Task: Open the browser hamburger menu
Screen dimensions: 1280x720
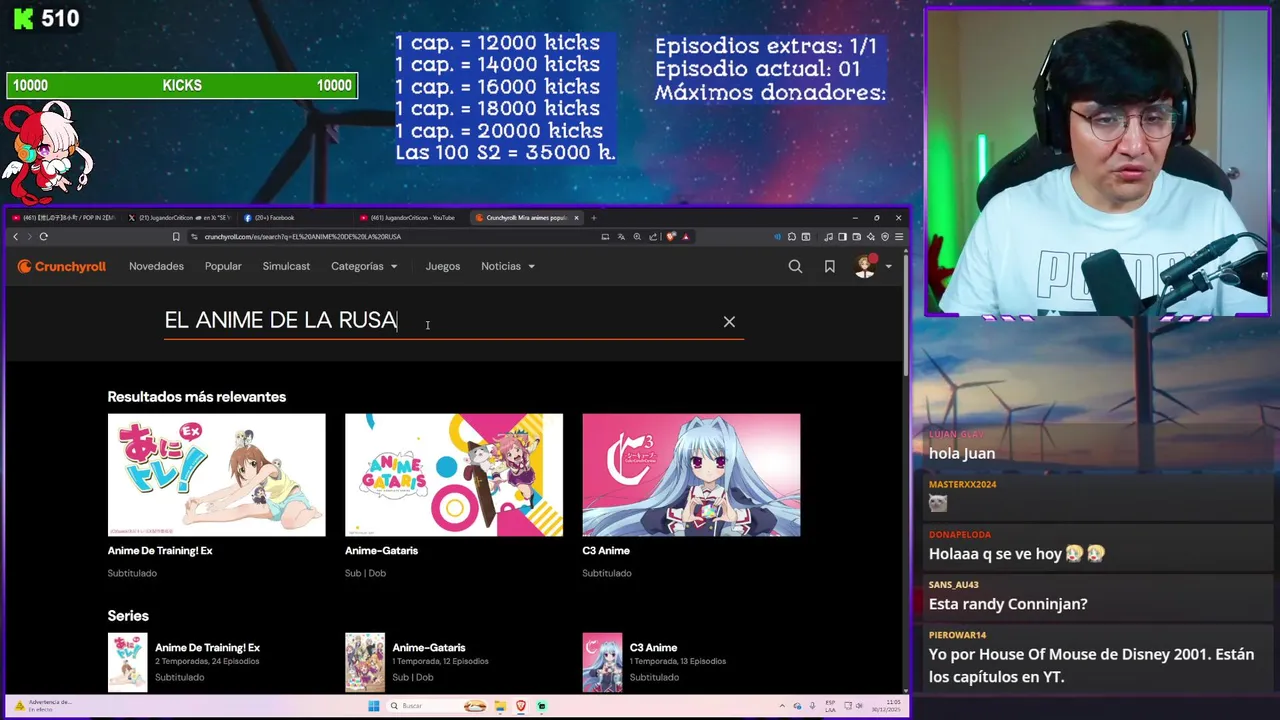Action: [899, 237]
